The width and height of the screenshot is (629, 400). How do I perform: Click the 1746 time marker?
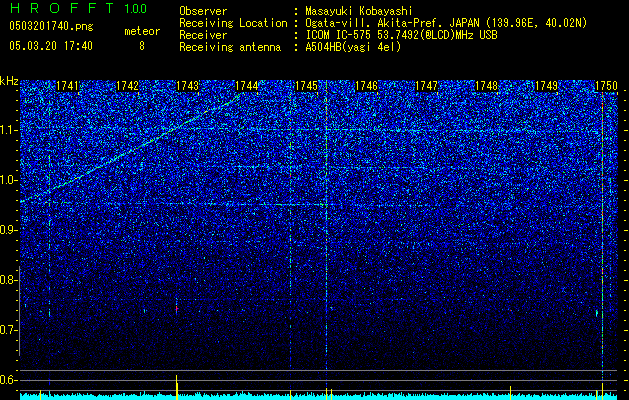click(367, 86)
